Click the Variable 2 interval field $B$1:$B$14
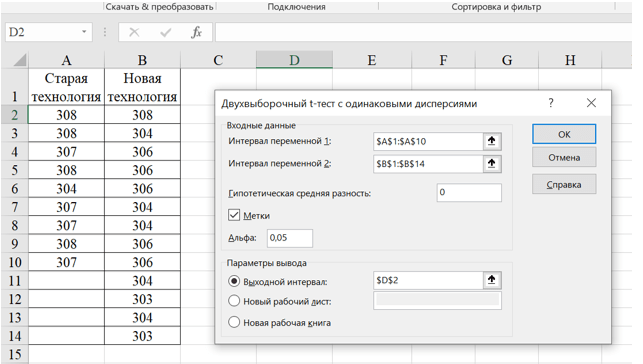This screenshot has height=364, width=643. coord(428,164)
